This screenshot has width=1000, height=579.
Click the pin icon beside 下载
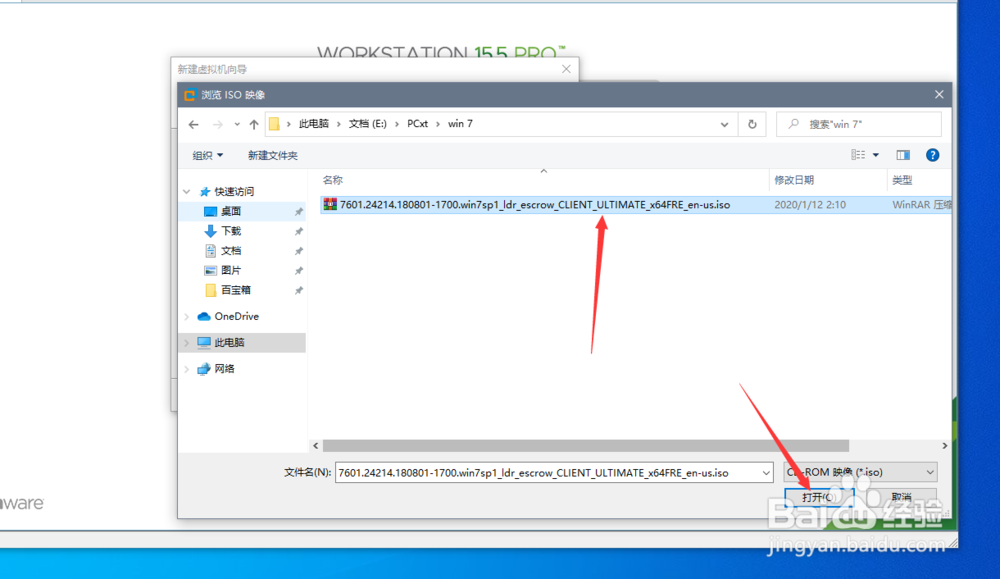click(298, 231)
